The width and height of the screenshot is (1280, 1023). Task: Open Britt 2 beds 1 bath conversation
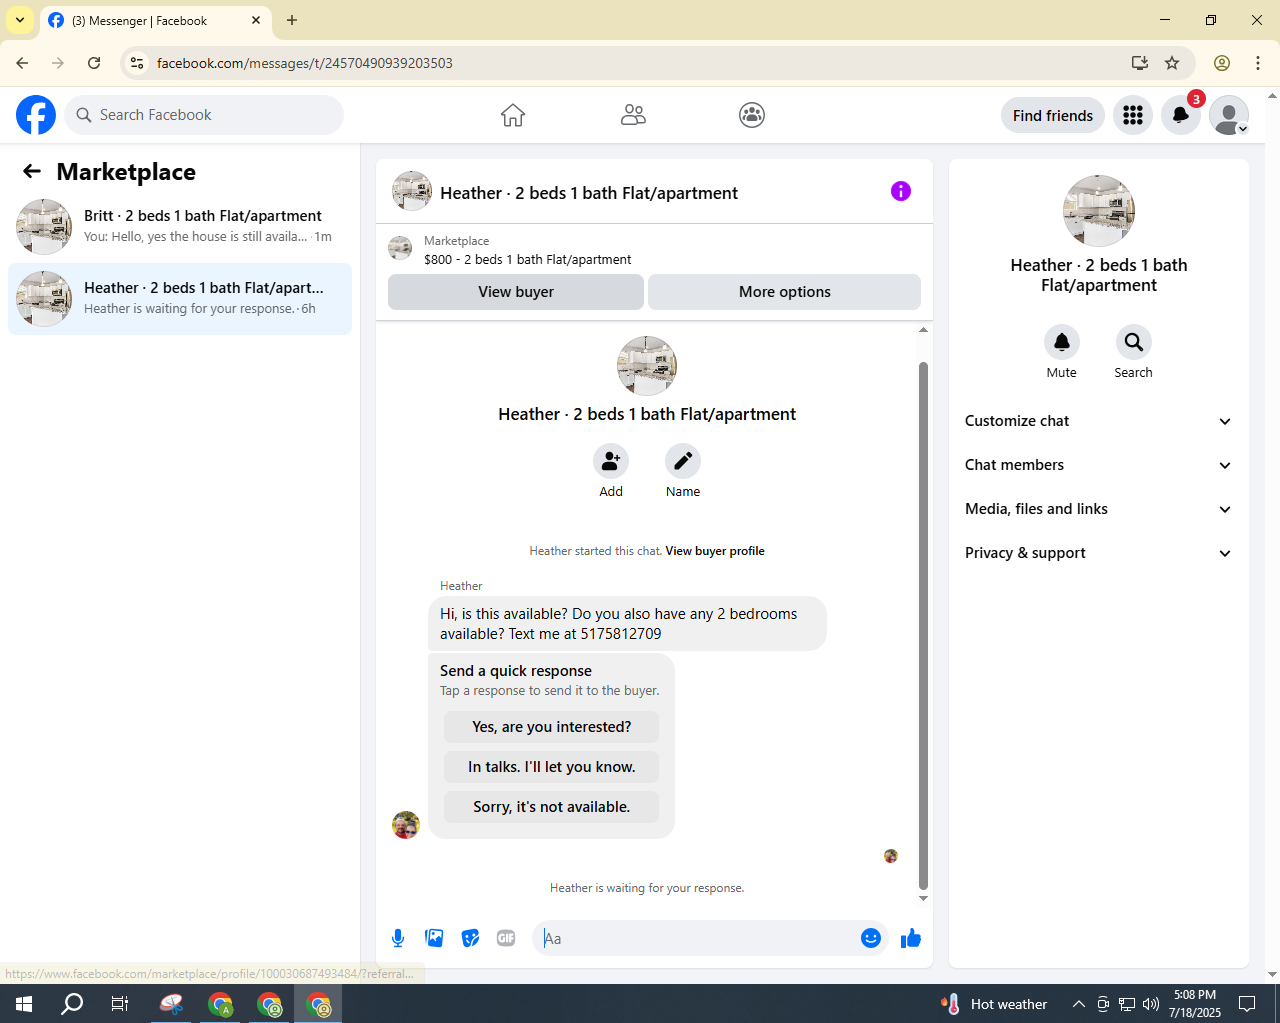point(180,227)
